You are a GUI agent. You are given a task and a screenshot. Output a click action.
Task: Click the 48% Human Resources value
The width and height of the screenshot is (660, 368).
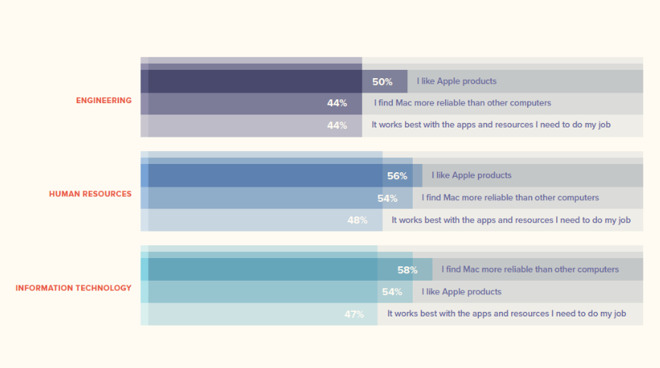point(357,220)
